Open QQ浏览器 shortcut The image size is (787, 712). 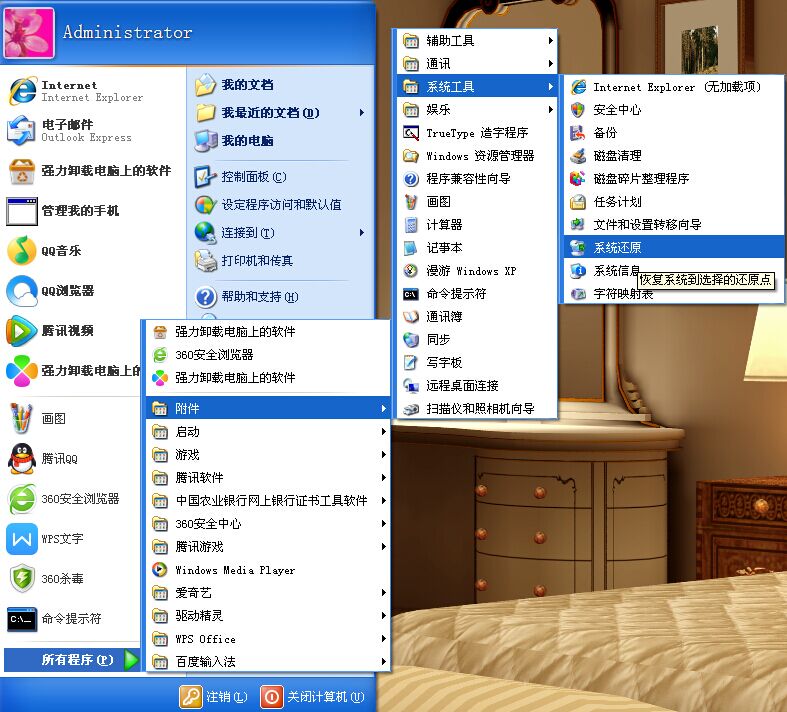(93, 291)
